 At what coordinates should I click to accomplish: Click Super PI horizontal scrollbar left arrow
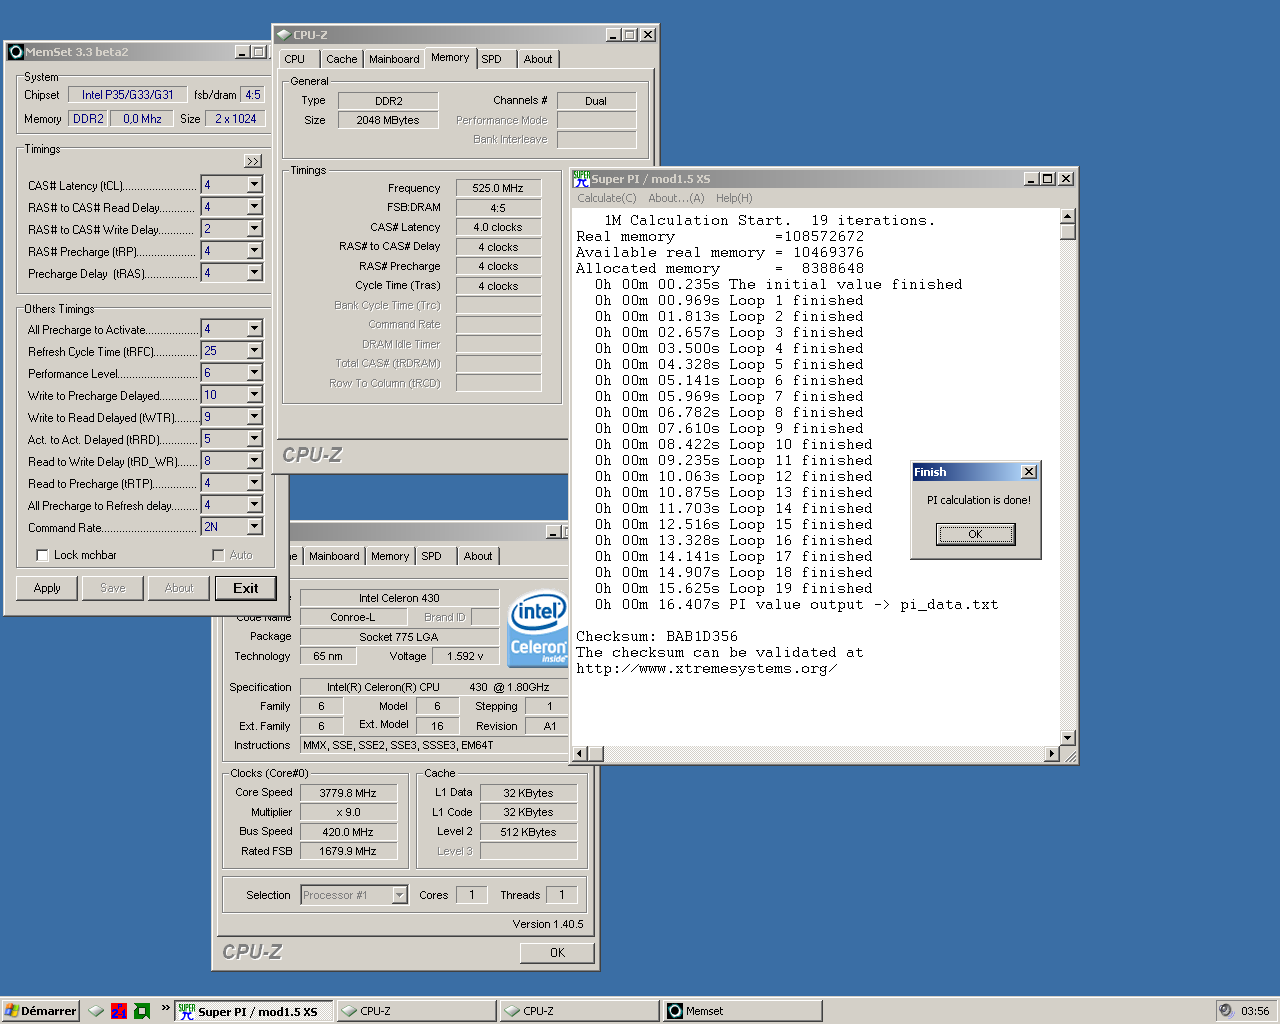(x=579, y=753)
